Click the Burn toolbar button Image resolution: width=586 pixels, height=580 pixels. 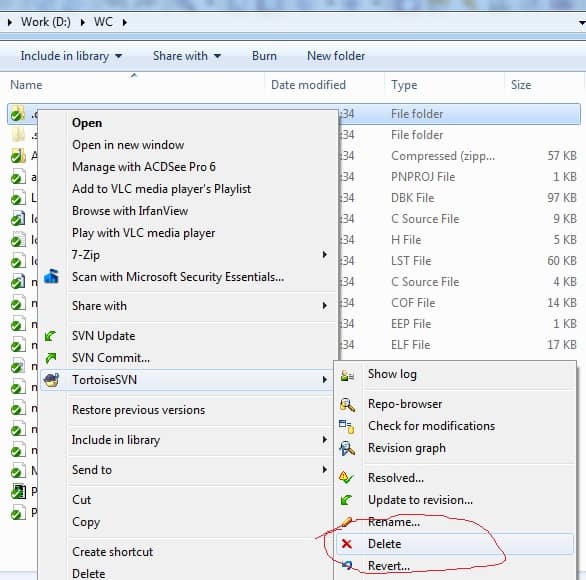[x=264, y=56]
